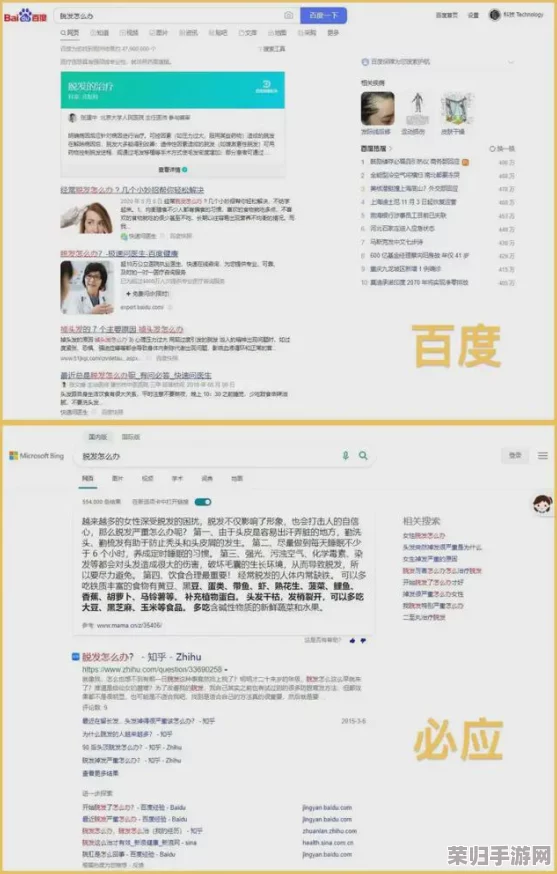Select Baidu 图片 tab
557x874 pixels.
[159, 33]
